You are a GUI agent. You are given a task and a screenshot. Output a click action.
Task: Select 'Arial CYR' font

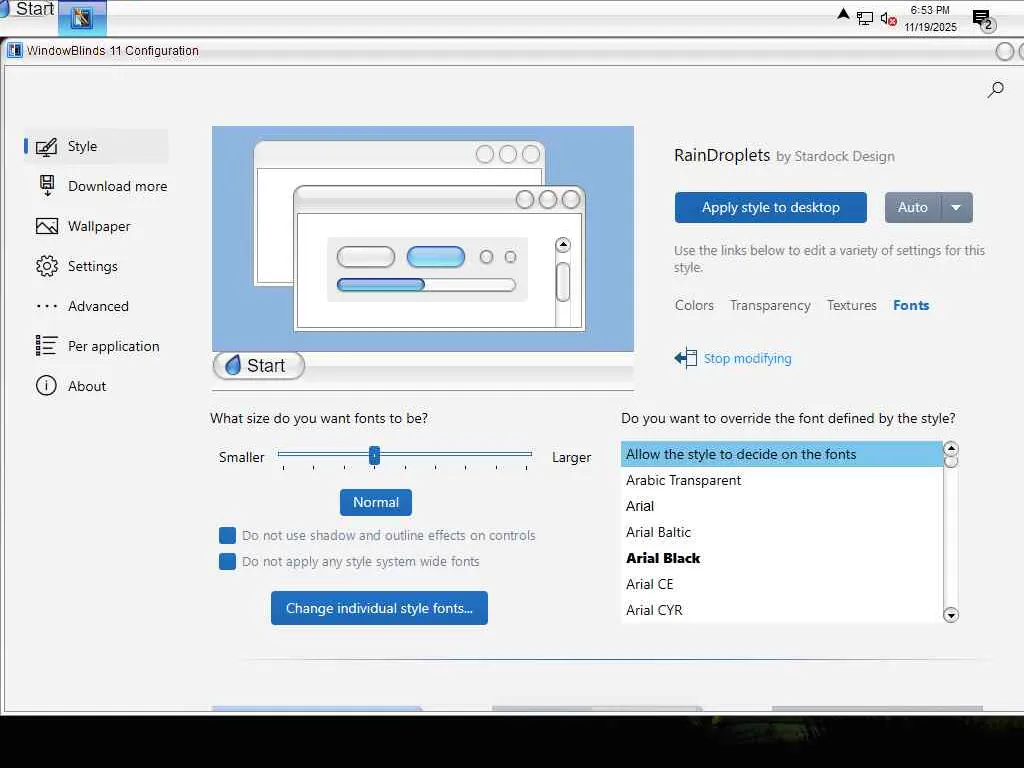click(x=782, y=610)
